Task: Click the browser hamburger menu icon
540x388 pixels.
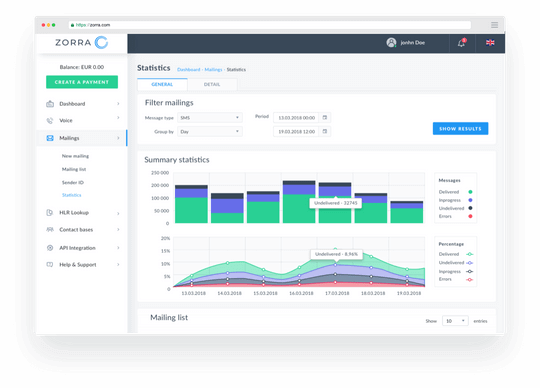Action: click(495, 25)
